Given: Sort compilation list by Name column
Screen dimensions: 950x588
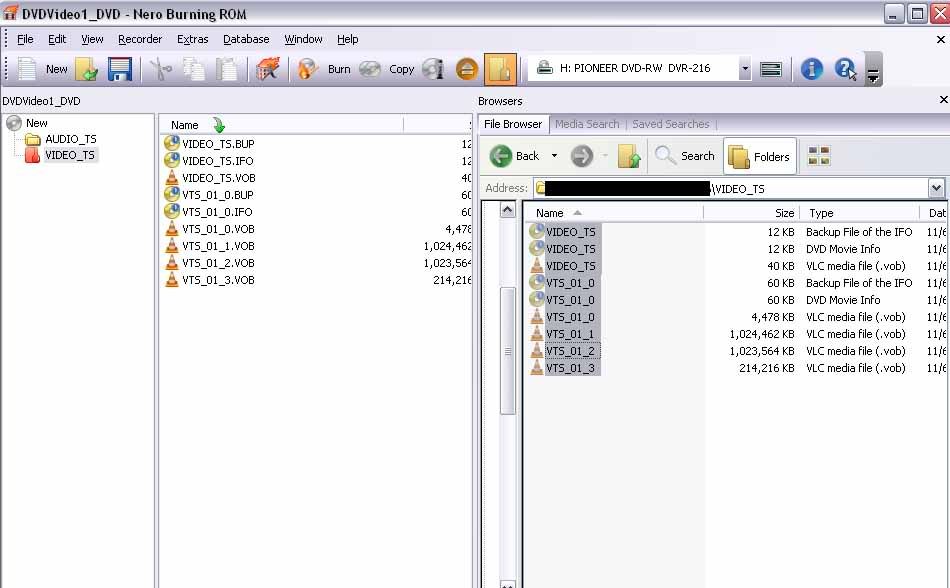Looking at the screenshot, I should point(184,125).
